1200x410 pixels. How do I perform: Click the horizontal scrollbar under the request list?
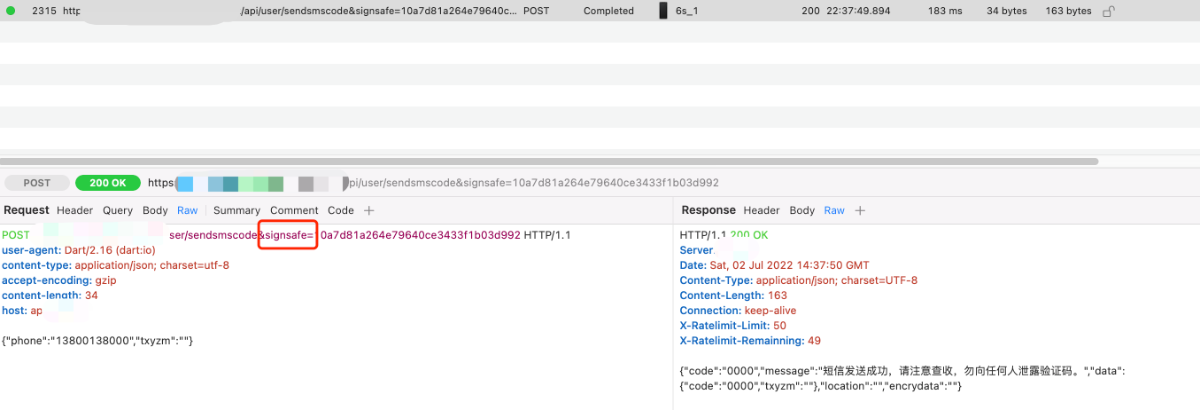pyautogui.click(x=550, y=161)
